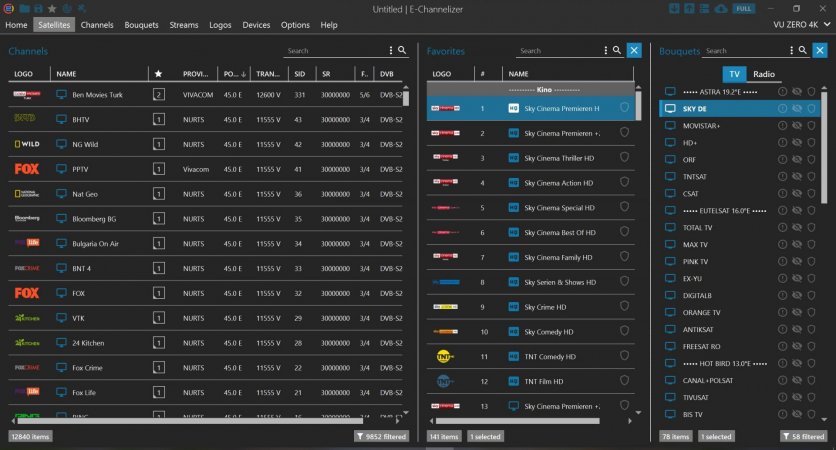This screenshot has height=450, width=836.
Task: Click the FOX logo of PPTV row
Action: tap(27, 169)
